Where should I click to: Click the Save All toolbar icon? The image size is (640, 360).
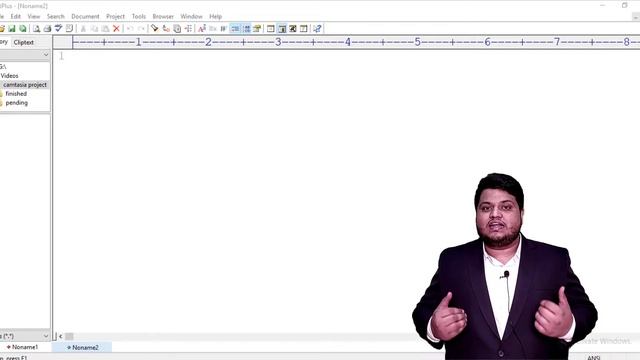click(x=23, y=29)
